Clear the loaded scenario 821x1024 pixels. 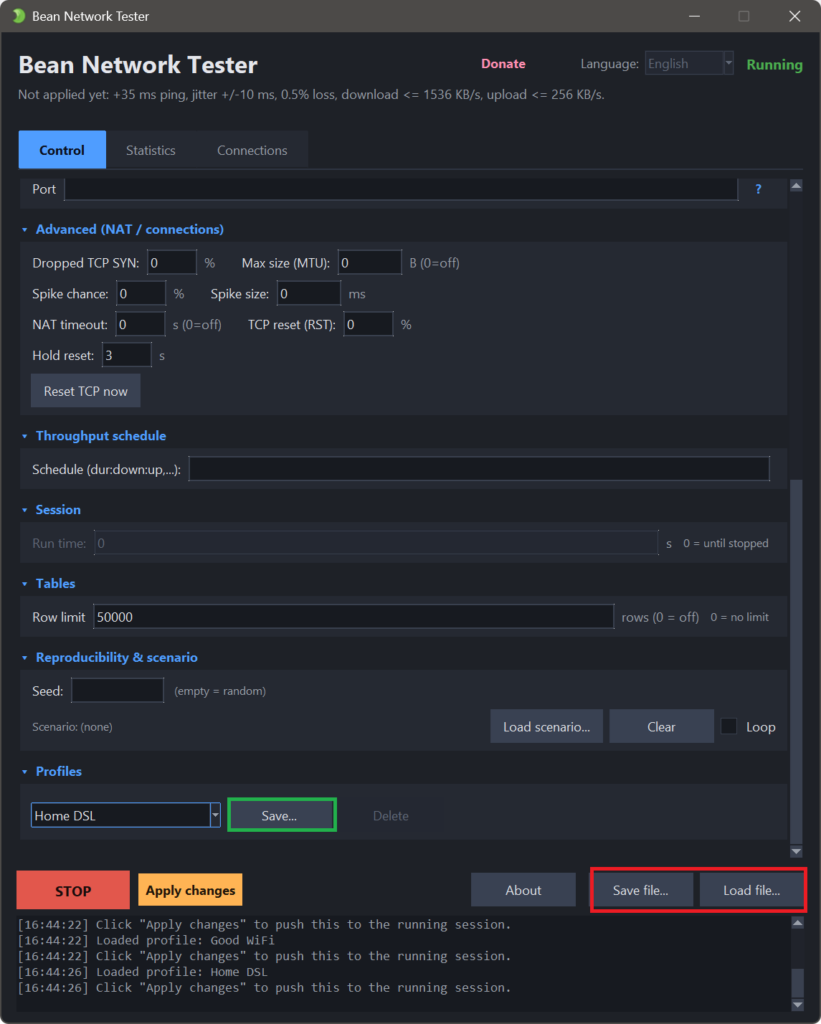pos(661,727)
